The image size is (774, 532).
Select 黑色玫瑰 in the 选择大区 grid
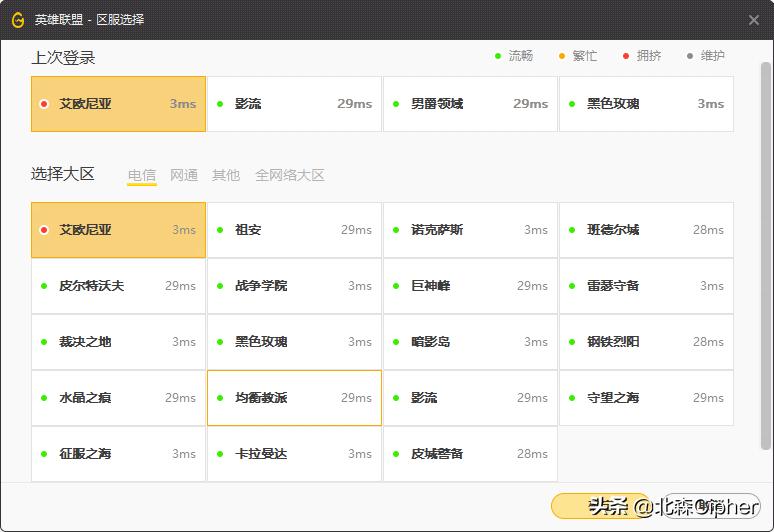tap(294, 342)
